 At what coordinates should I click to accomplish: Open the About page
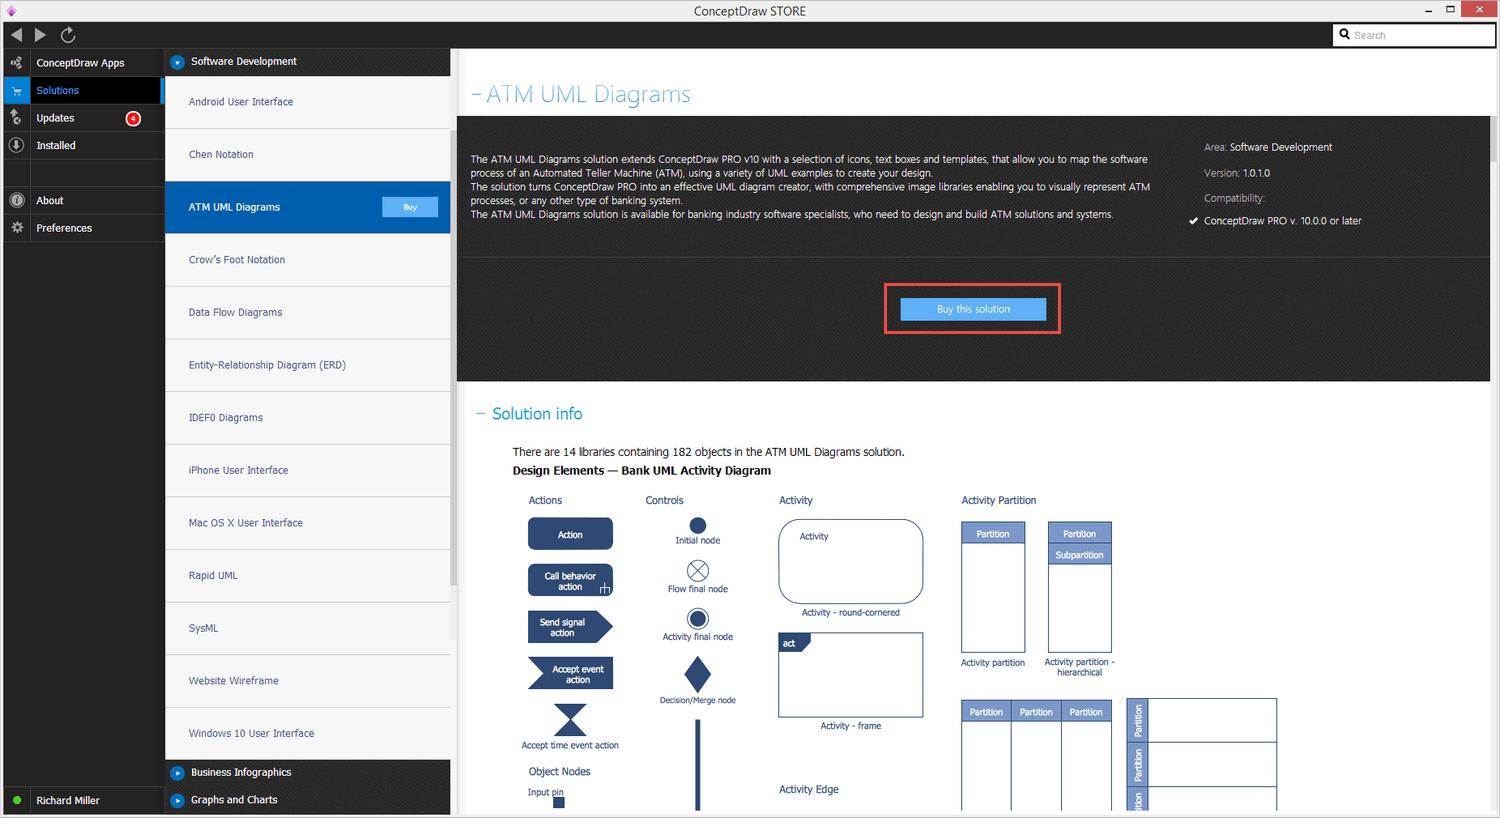click(x=83, y=200)
